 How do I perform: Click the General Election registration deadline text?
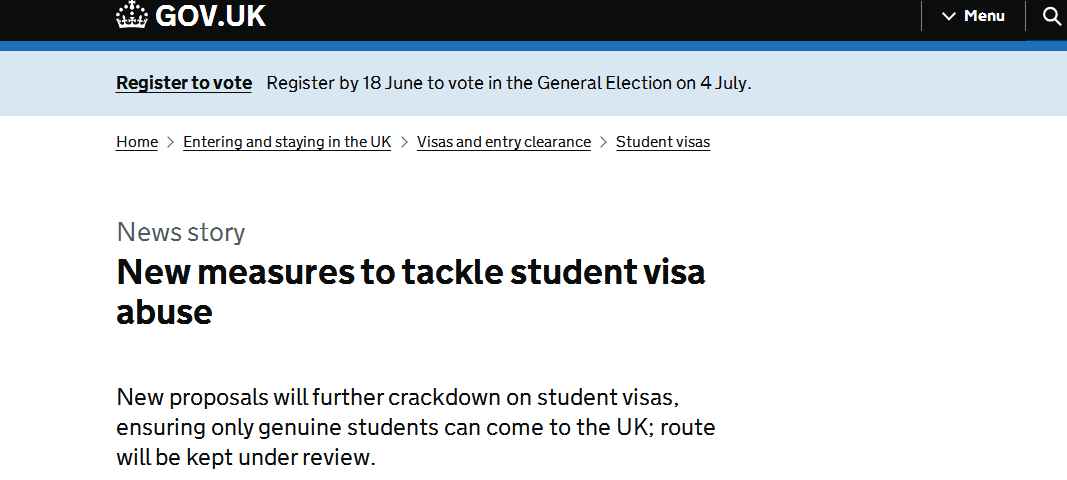(508, 83)
